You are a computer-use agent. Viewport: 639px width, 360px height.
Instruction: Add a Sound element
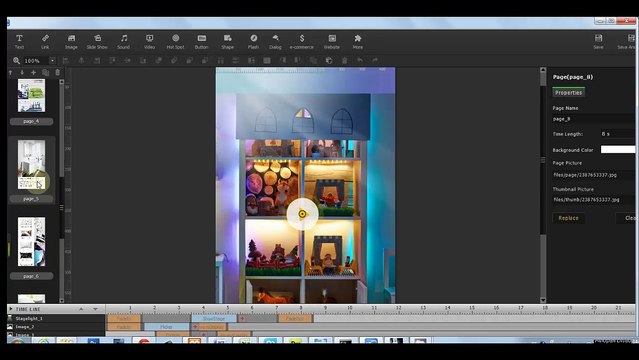(123, 42)
